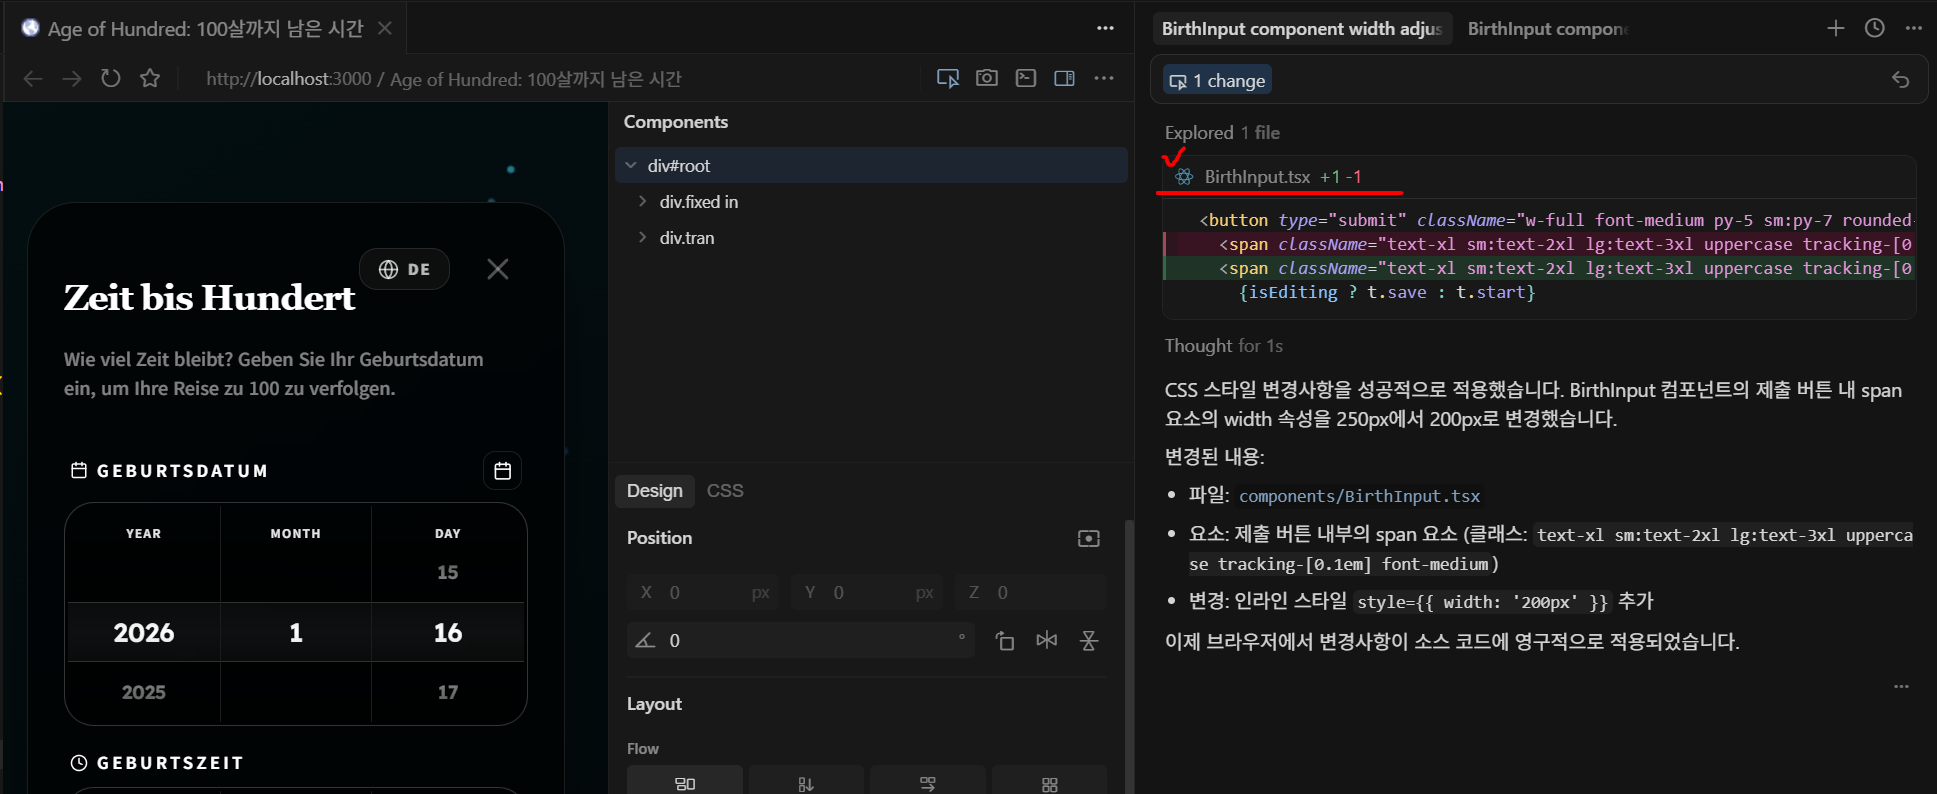Open the browser console icon
1937x794 pixels.
tap(1026, 78)
